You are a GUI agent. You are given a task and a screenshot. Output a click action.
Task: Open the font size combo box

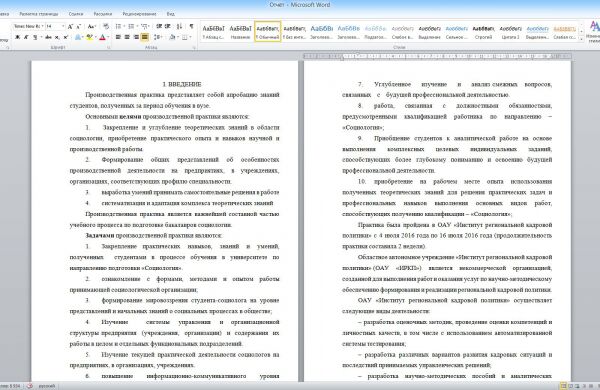tap(55, 26)
